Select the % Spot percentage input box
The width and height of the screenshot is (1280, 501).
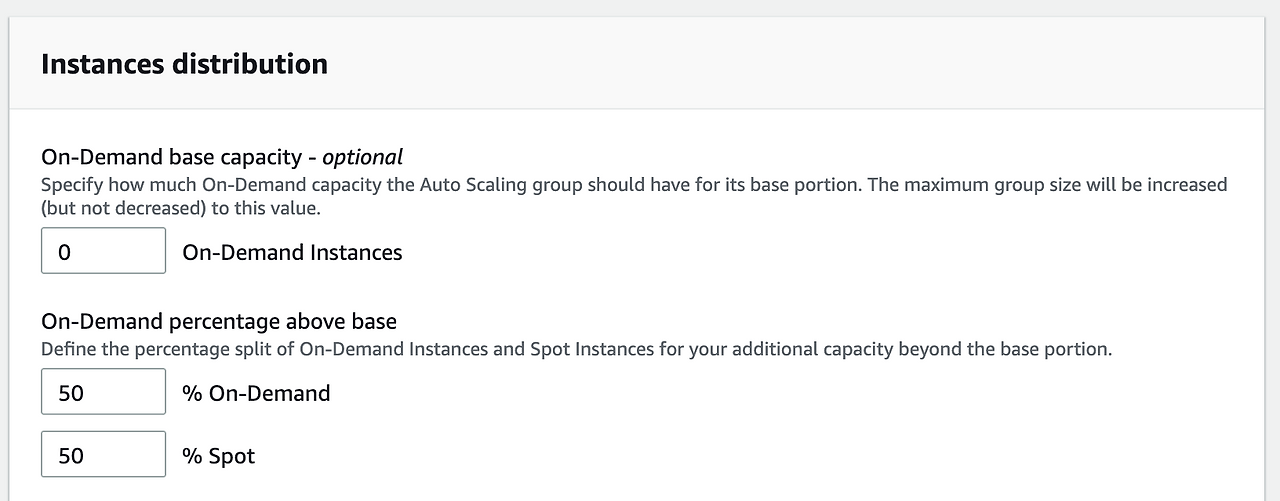tap(103, 455)
